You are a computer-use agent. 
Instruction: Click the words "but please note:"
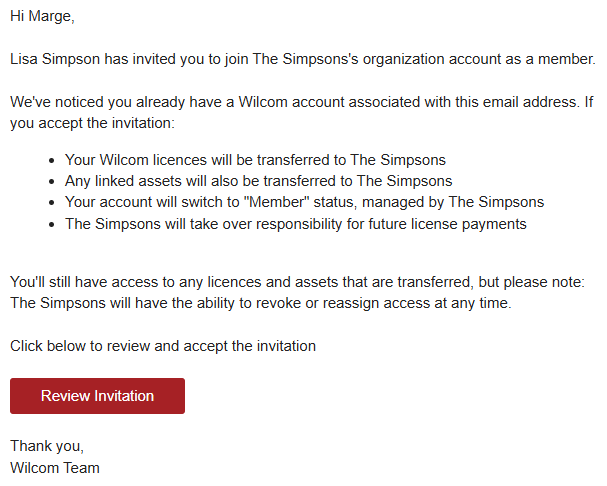[532, 282]
